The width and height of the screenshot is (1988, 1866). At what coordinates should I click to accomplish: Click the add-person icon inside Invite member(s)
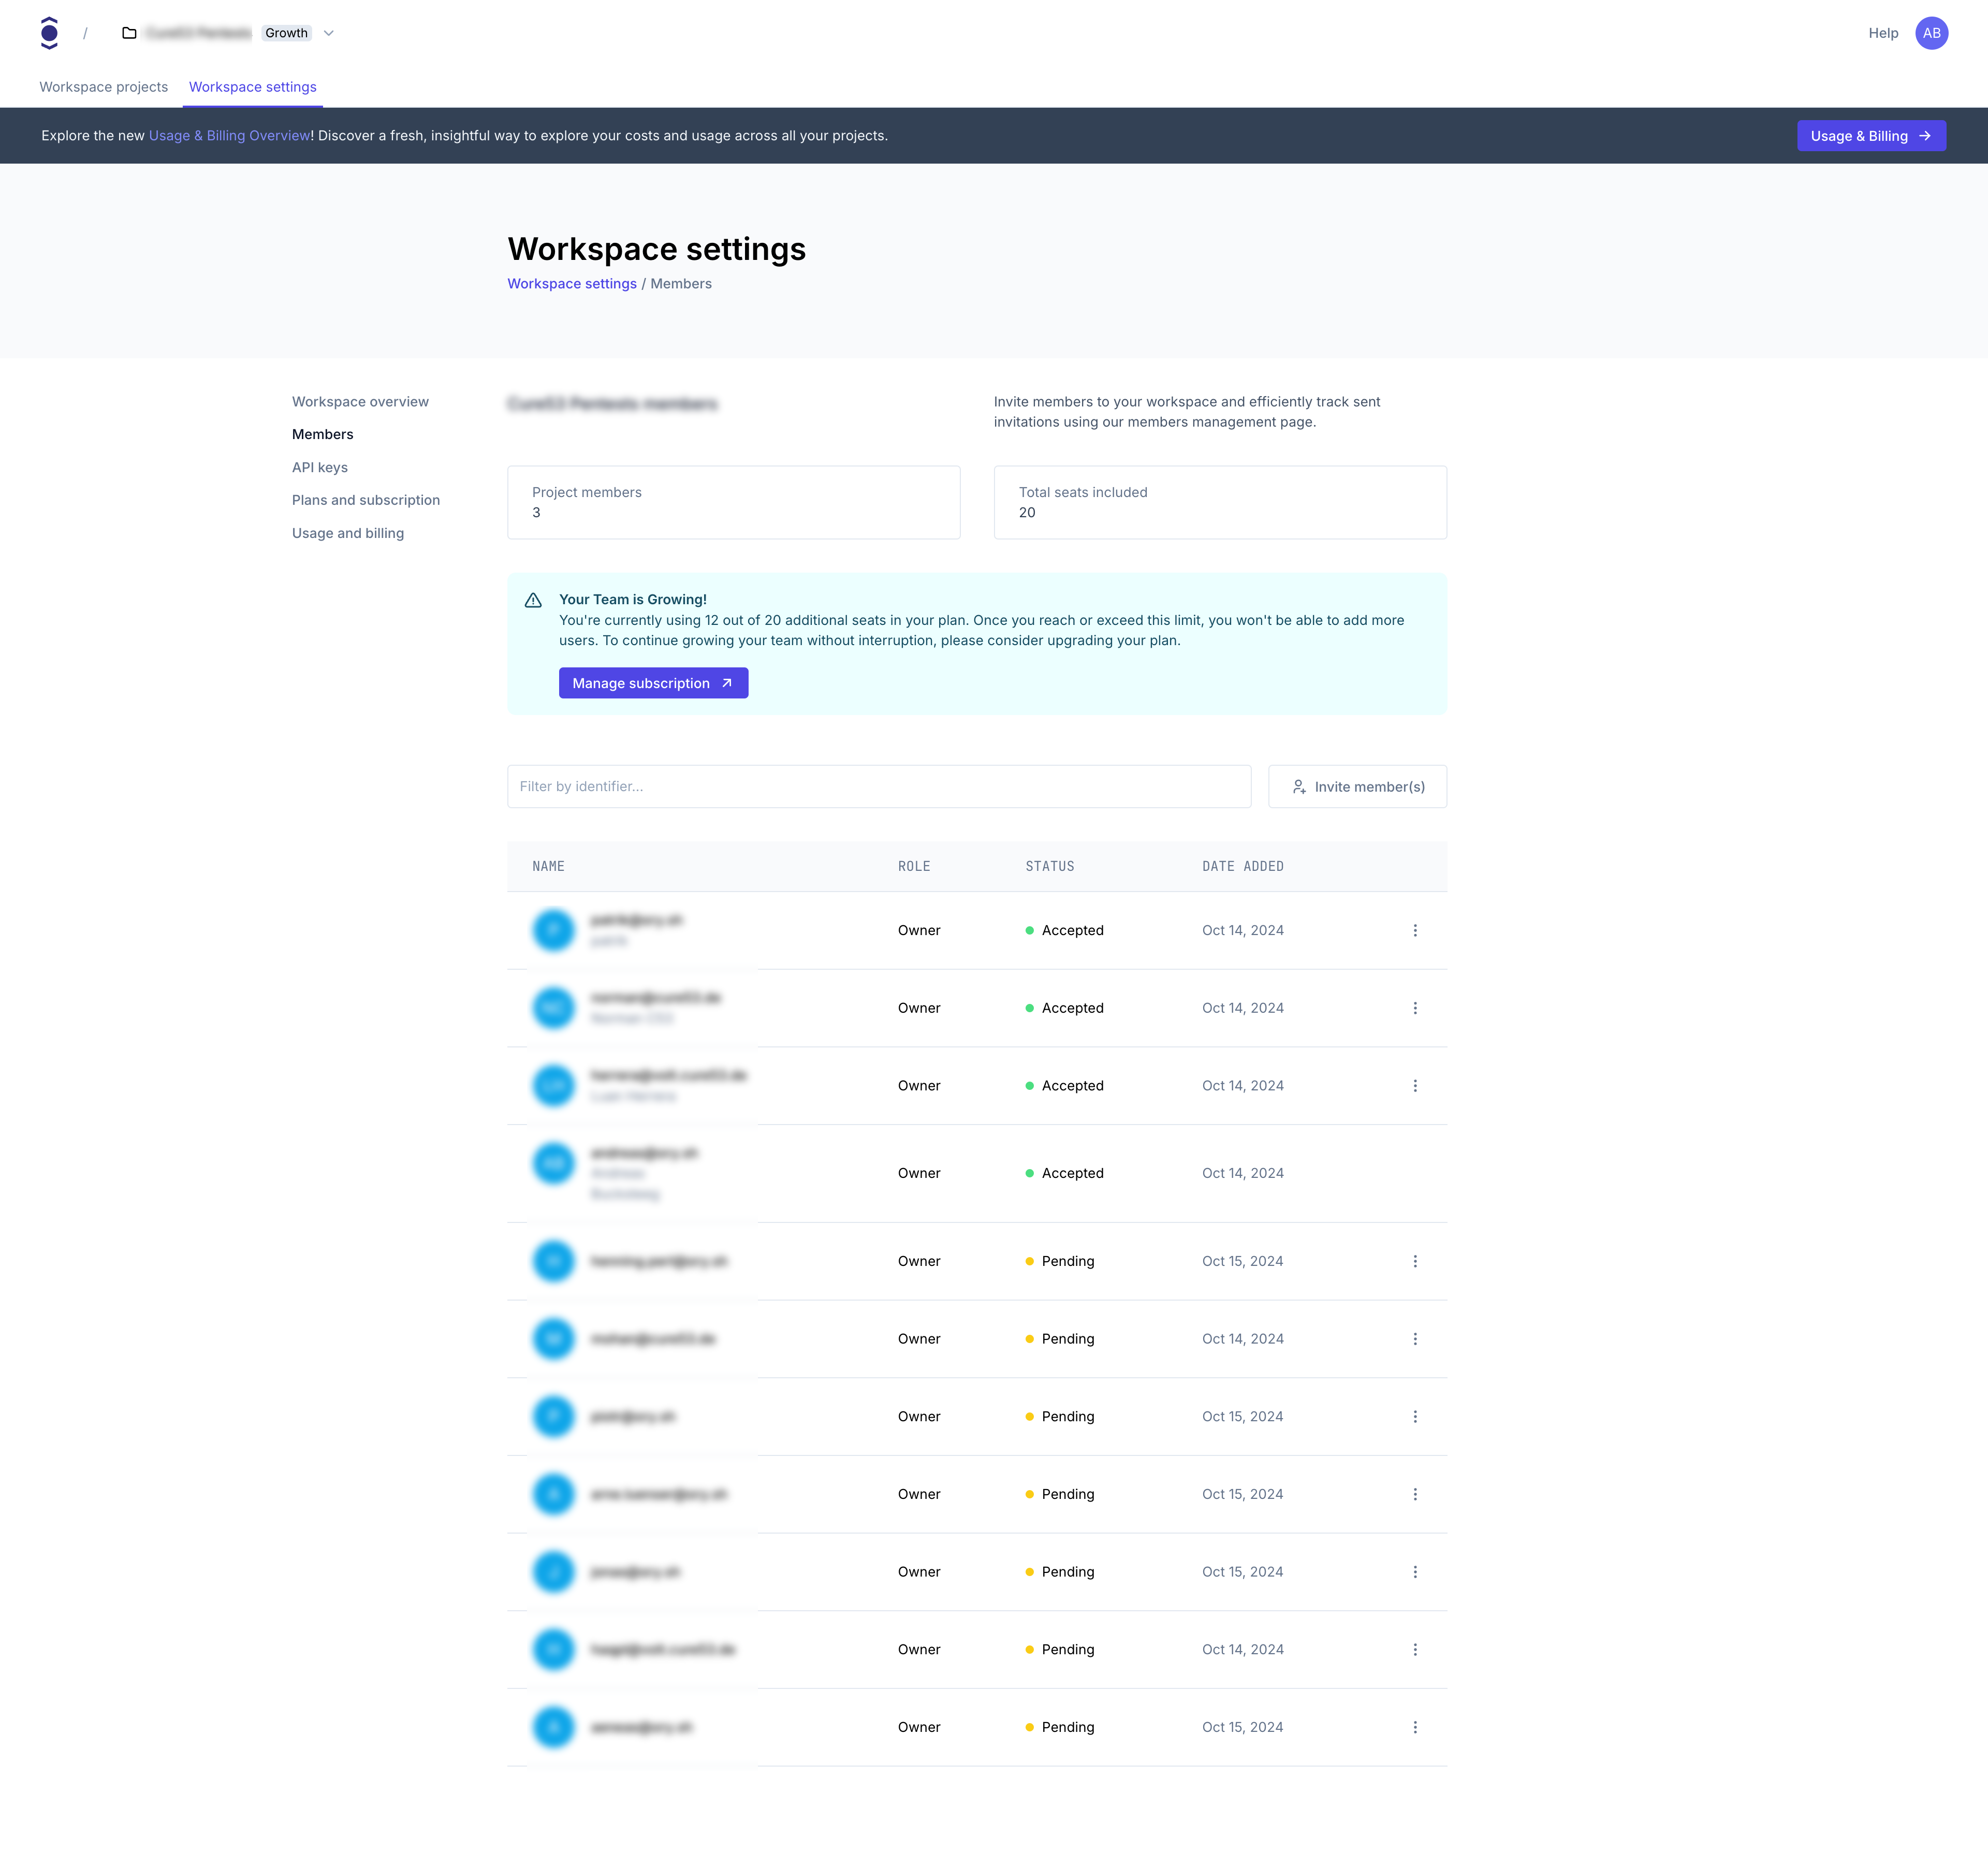(1300, 787)
